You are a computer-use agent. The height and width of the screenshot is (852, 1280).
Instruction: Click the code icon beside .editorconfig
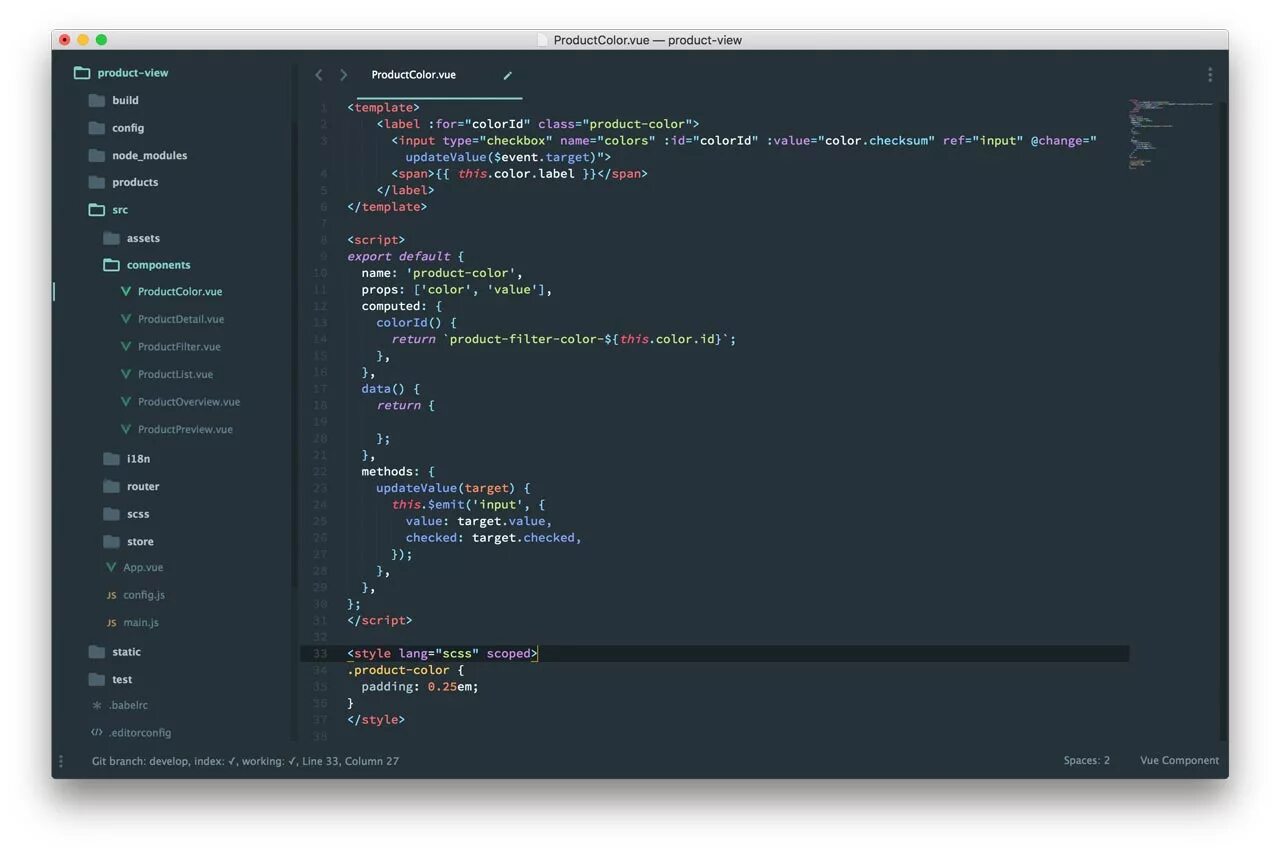pyautogui.click(x=97, y=732)
